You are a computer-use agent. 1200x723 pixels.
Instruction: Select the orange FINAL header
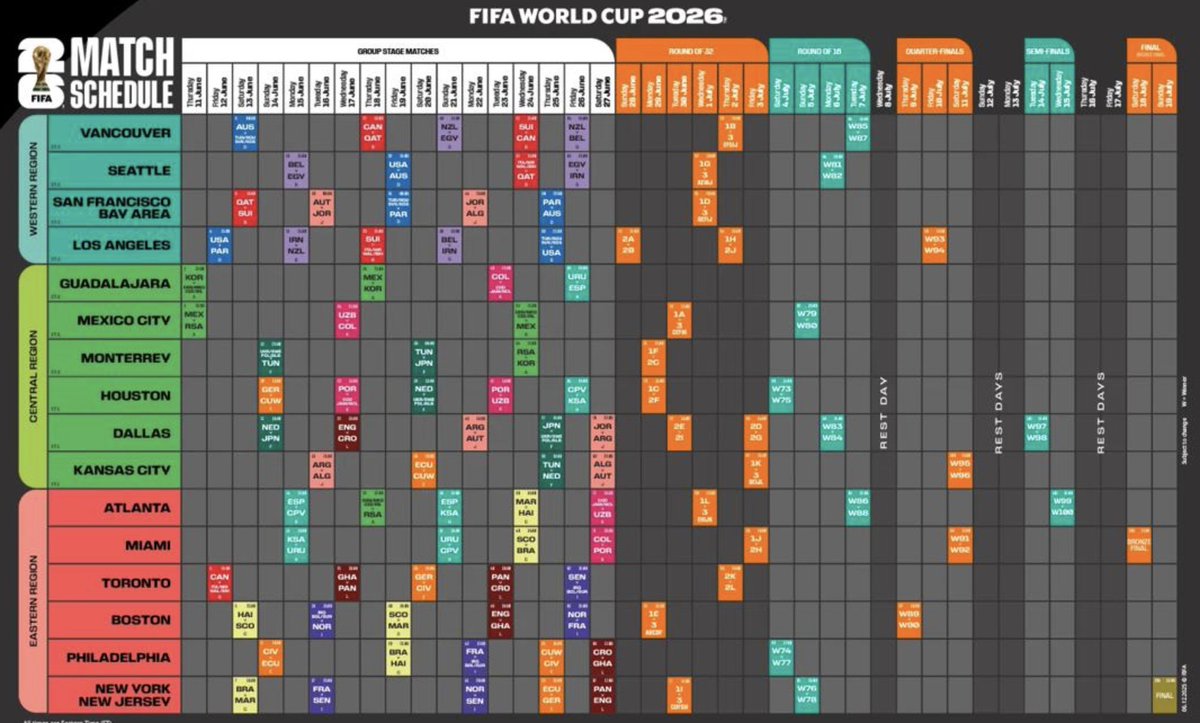click(1152, 50)
